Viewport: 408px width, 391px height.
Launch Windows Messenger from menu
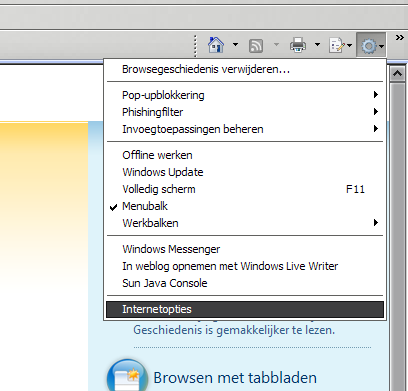[x=245, y=249]
